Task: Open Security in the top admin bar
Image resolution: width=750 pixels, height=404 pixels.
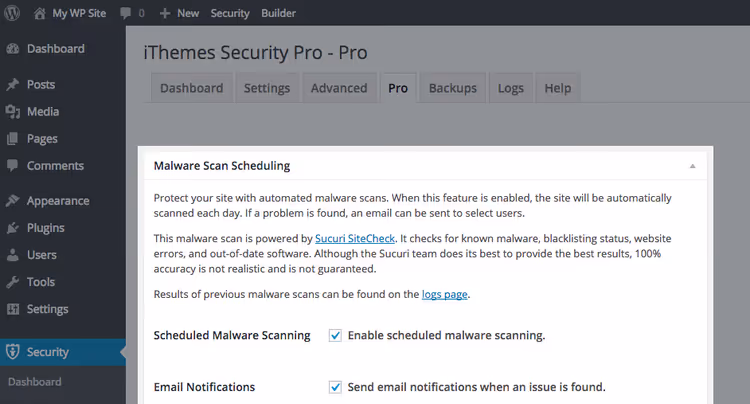Action: pos(230,13)
